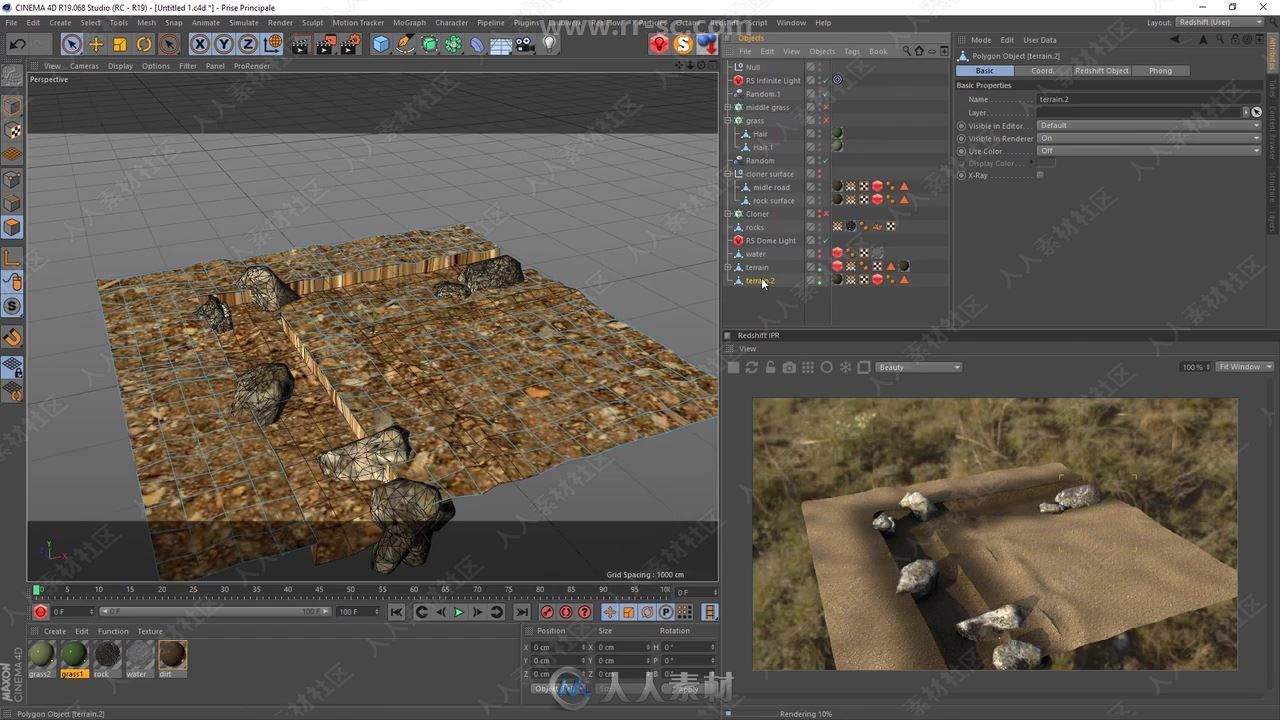Toggle RS Dome Light enable checkmark
The image size is (1280, 720).
tap(826, 240)
